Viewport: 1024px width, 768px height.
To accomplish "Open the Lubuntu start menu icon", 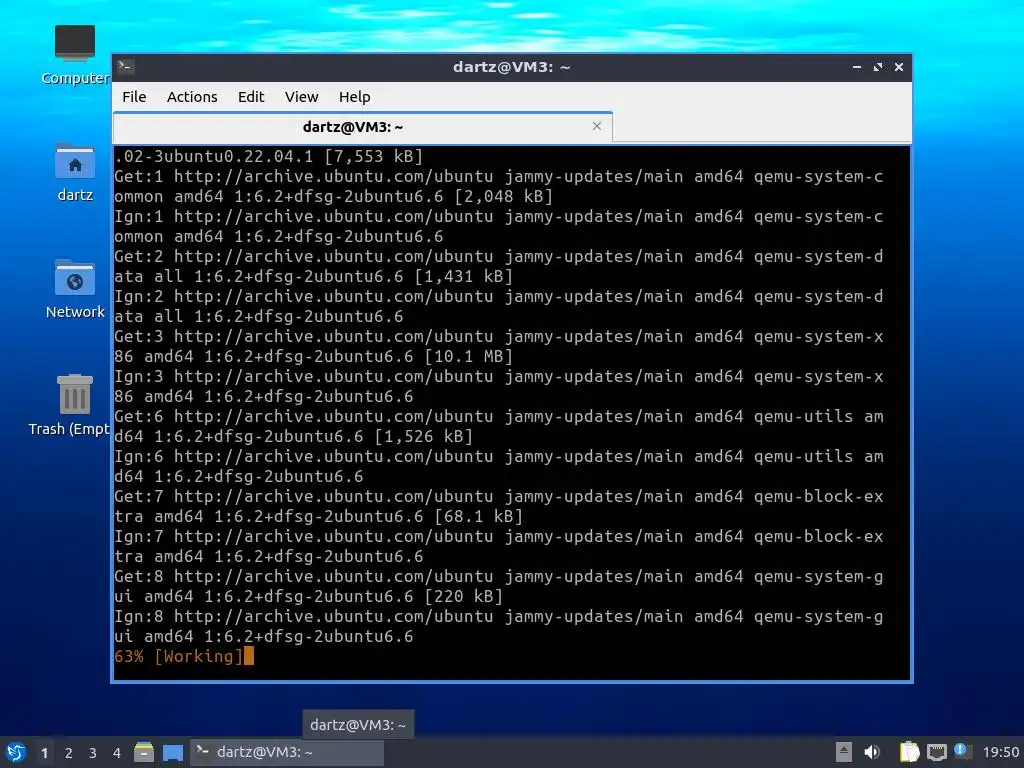I will pos(16,752).
